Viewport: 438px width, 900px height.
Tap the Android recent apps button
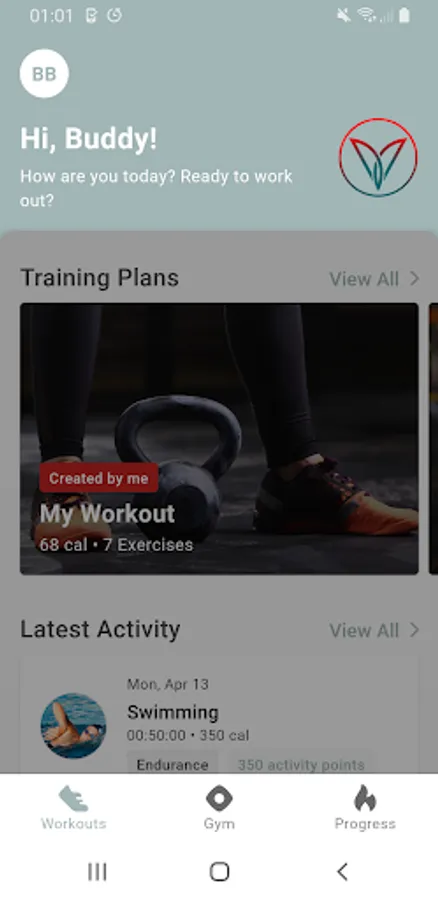(97, 872)
